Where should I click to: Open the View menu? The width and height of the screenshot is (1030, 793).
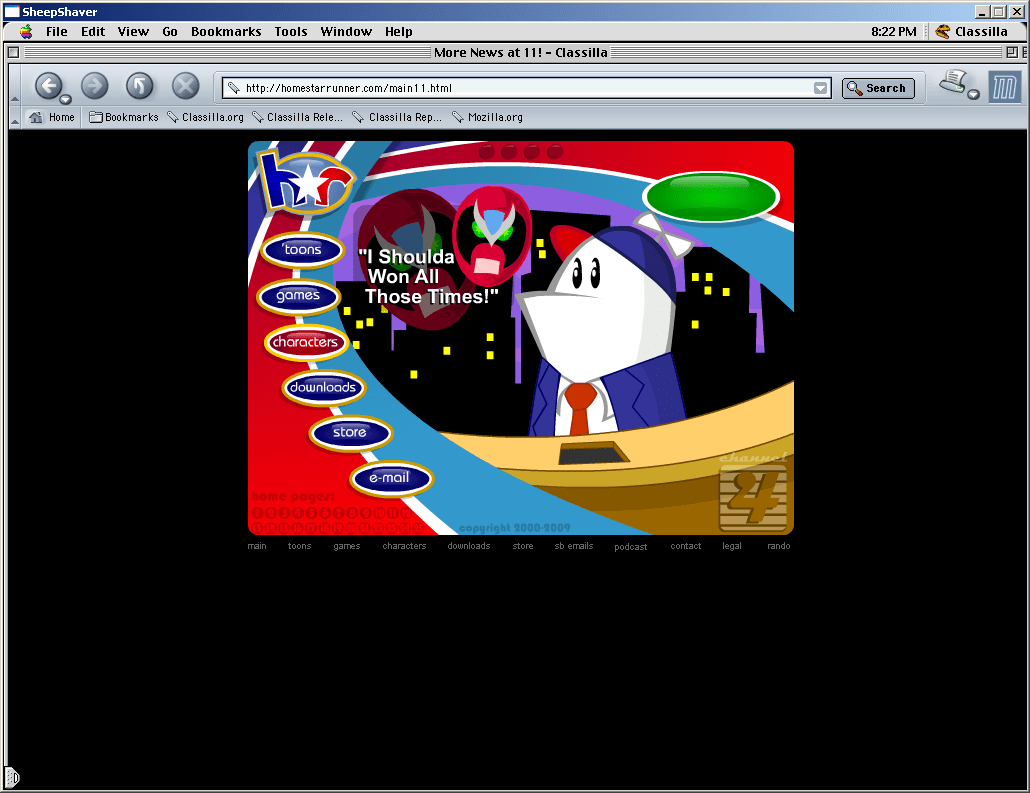133,32
